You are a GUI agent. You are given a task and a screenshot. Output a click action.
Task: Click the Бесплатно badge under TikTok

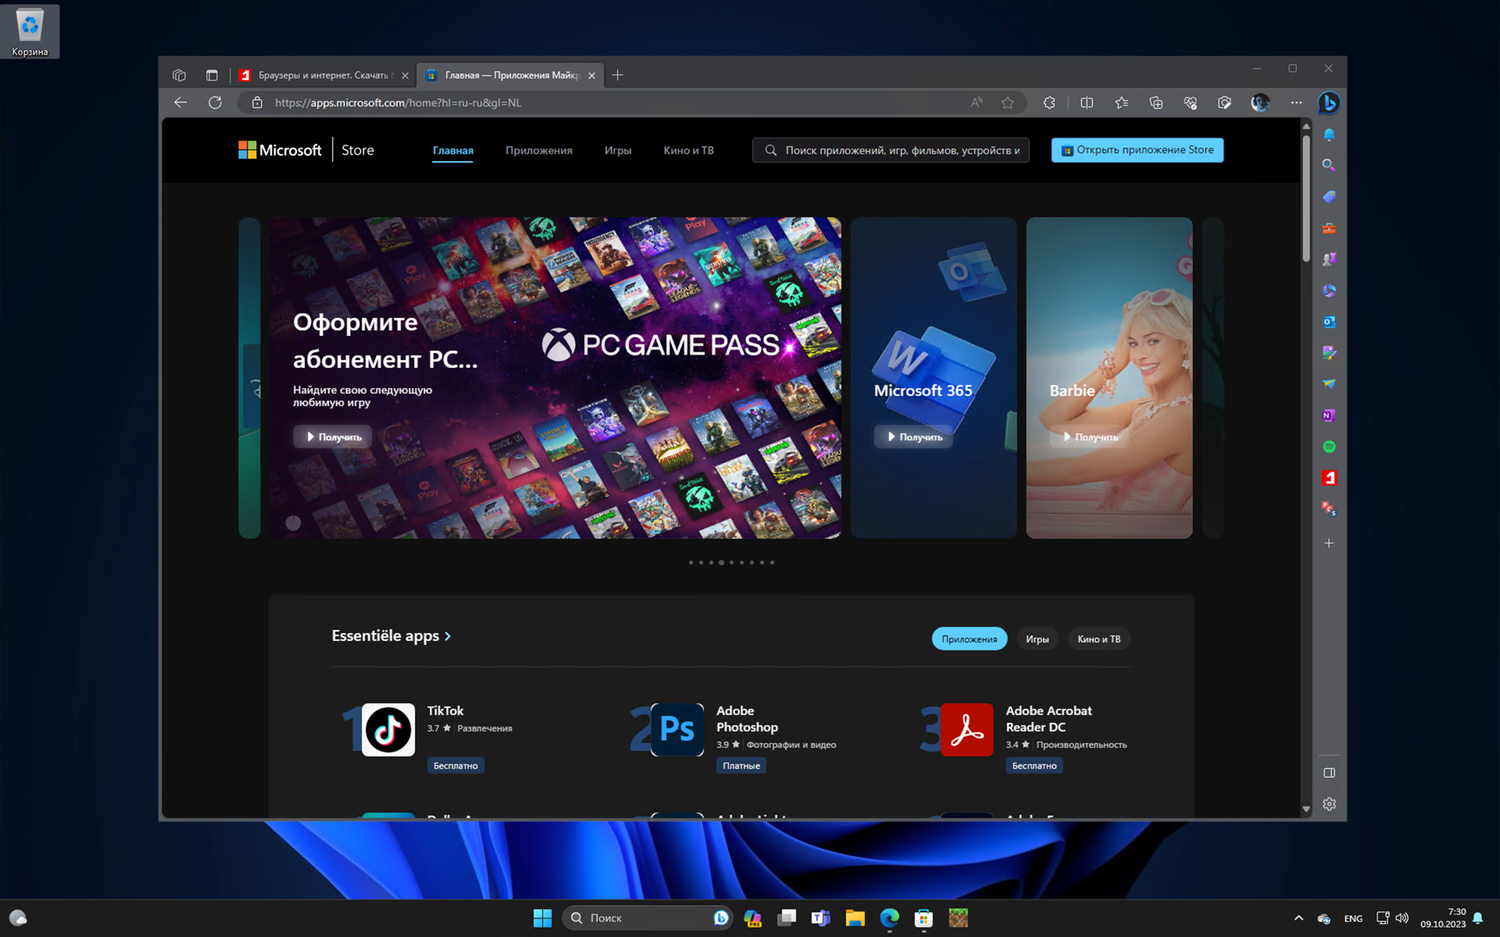click(x=456, y=766)
